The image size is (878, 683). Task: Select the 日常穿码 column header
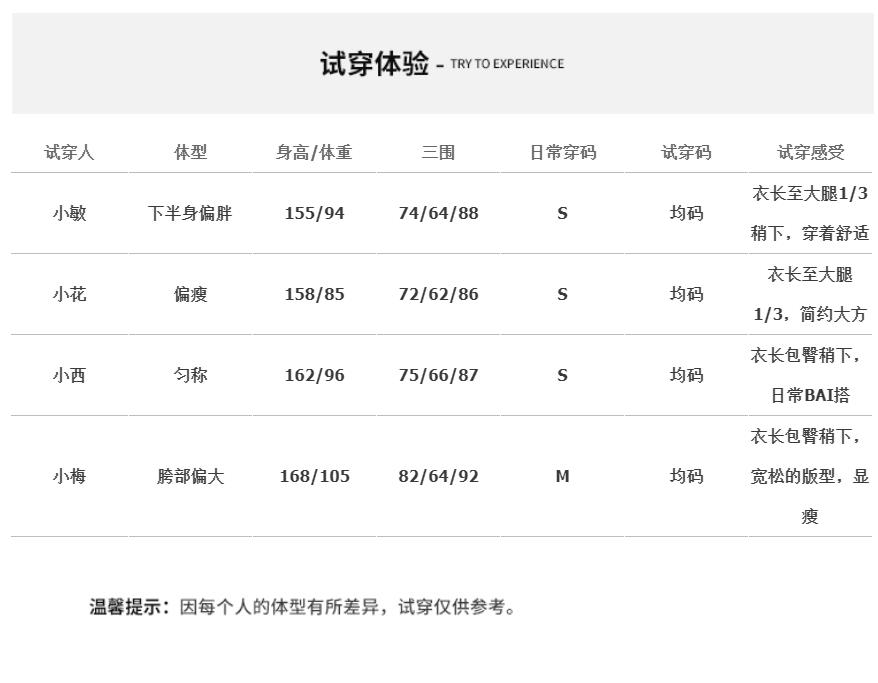(562, 152)
